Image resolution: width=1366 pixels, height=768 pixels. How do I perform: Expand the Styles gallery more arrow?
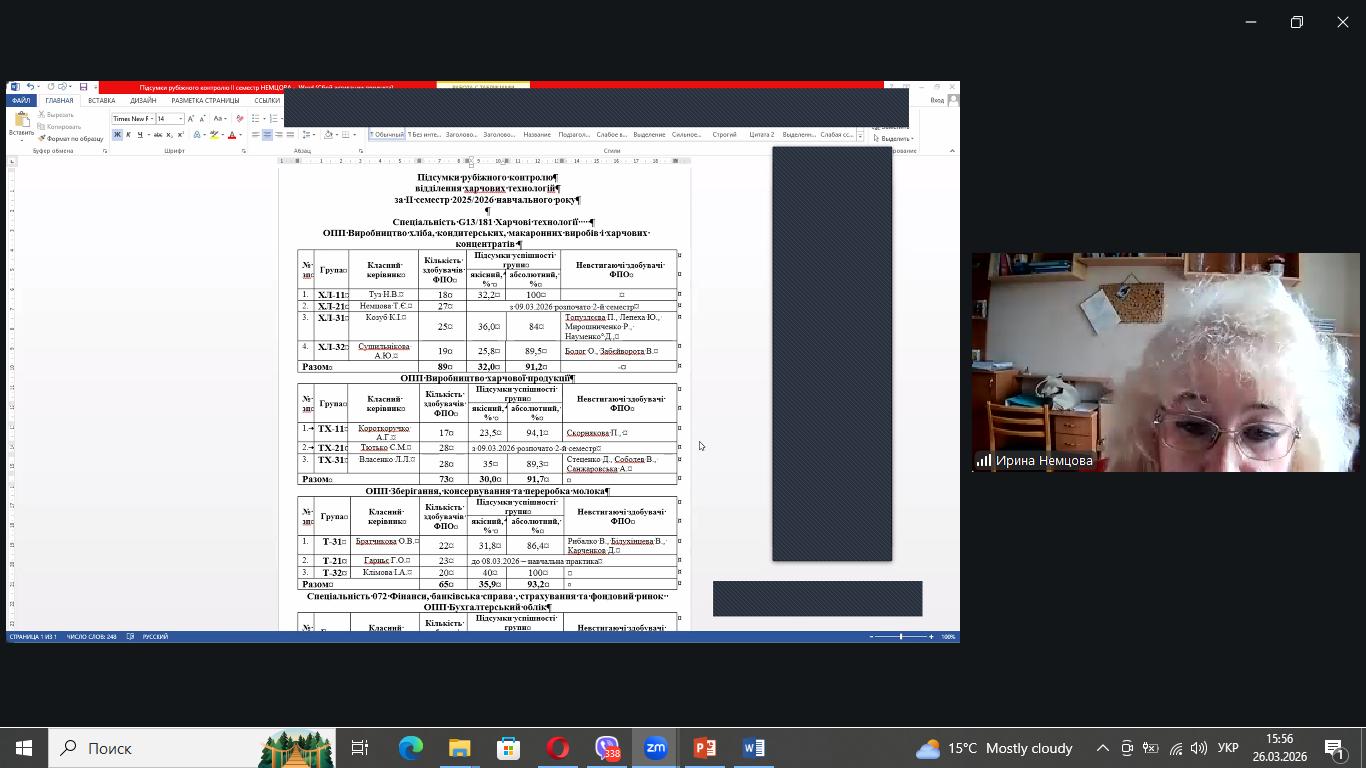[x=860, y=136]
